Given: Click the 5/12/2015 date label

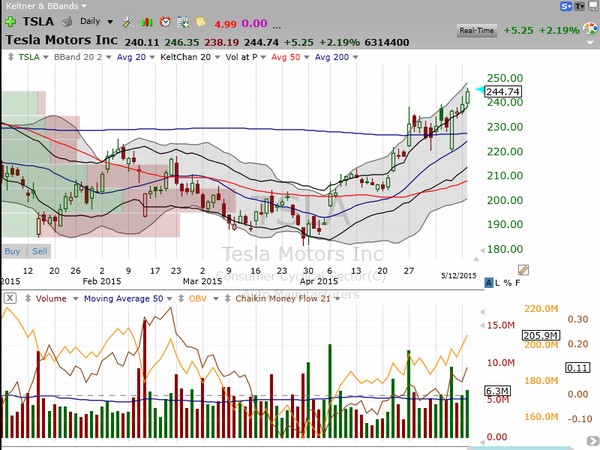Looking at the screenshot, I should pos(459,276).
